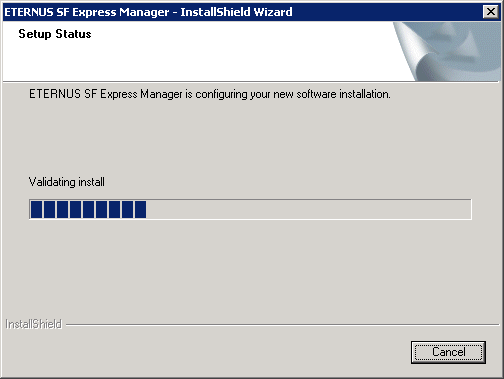Click the last filled progress block
The image size is (504, 379).
click(x=140, y=209)
